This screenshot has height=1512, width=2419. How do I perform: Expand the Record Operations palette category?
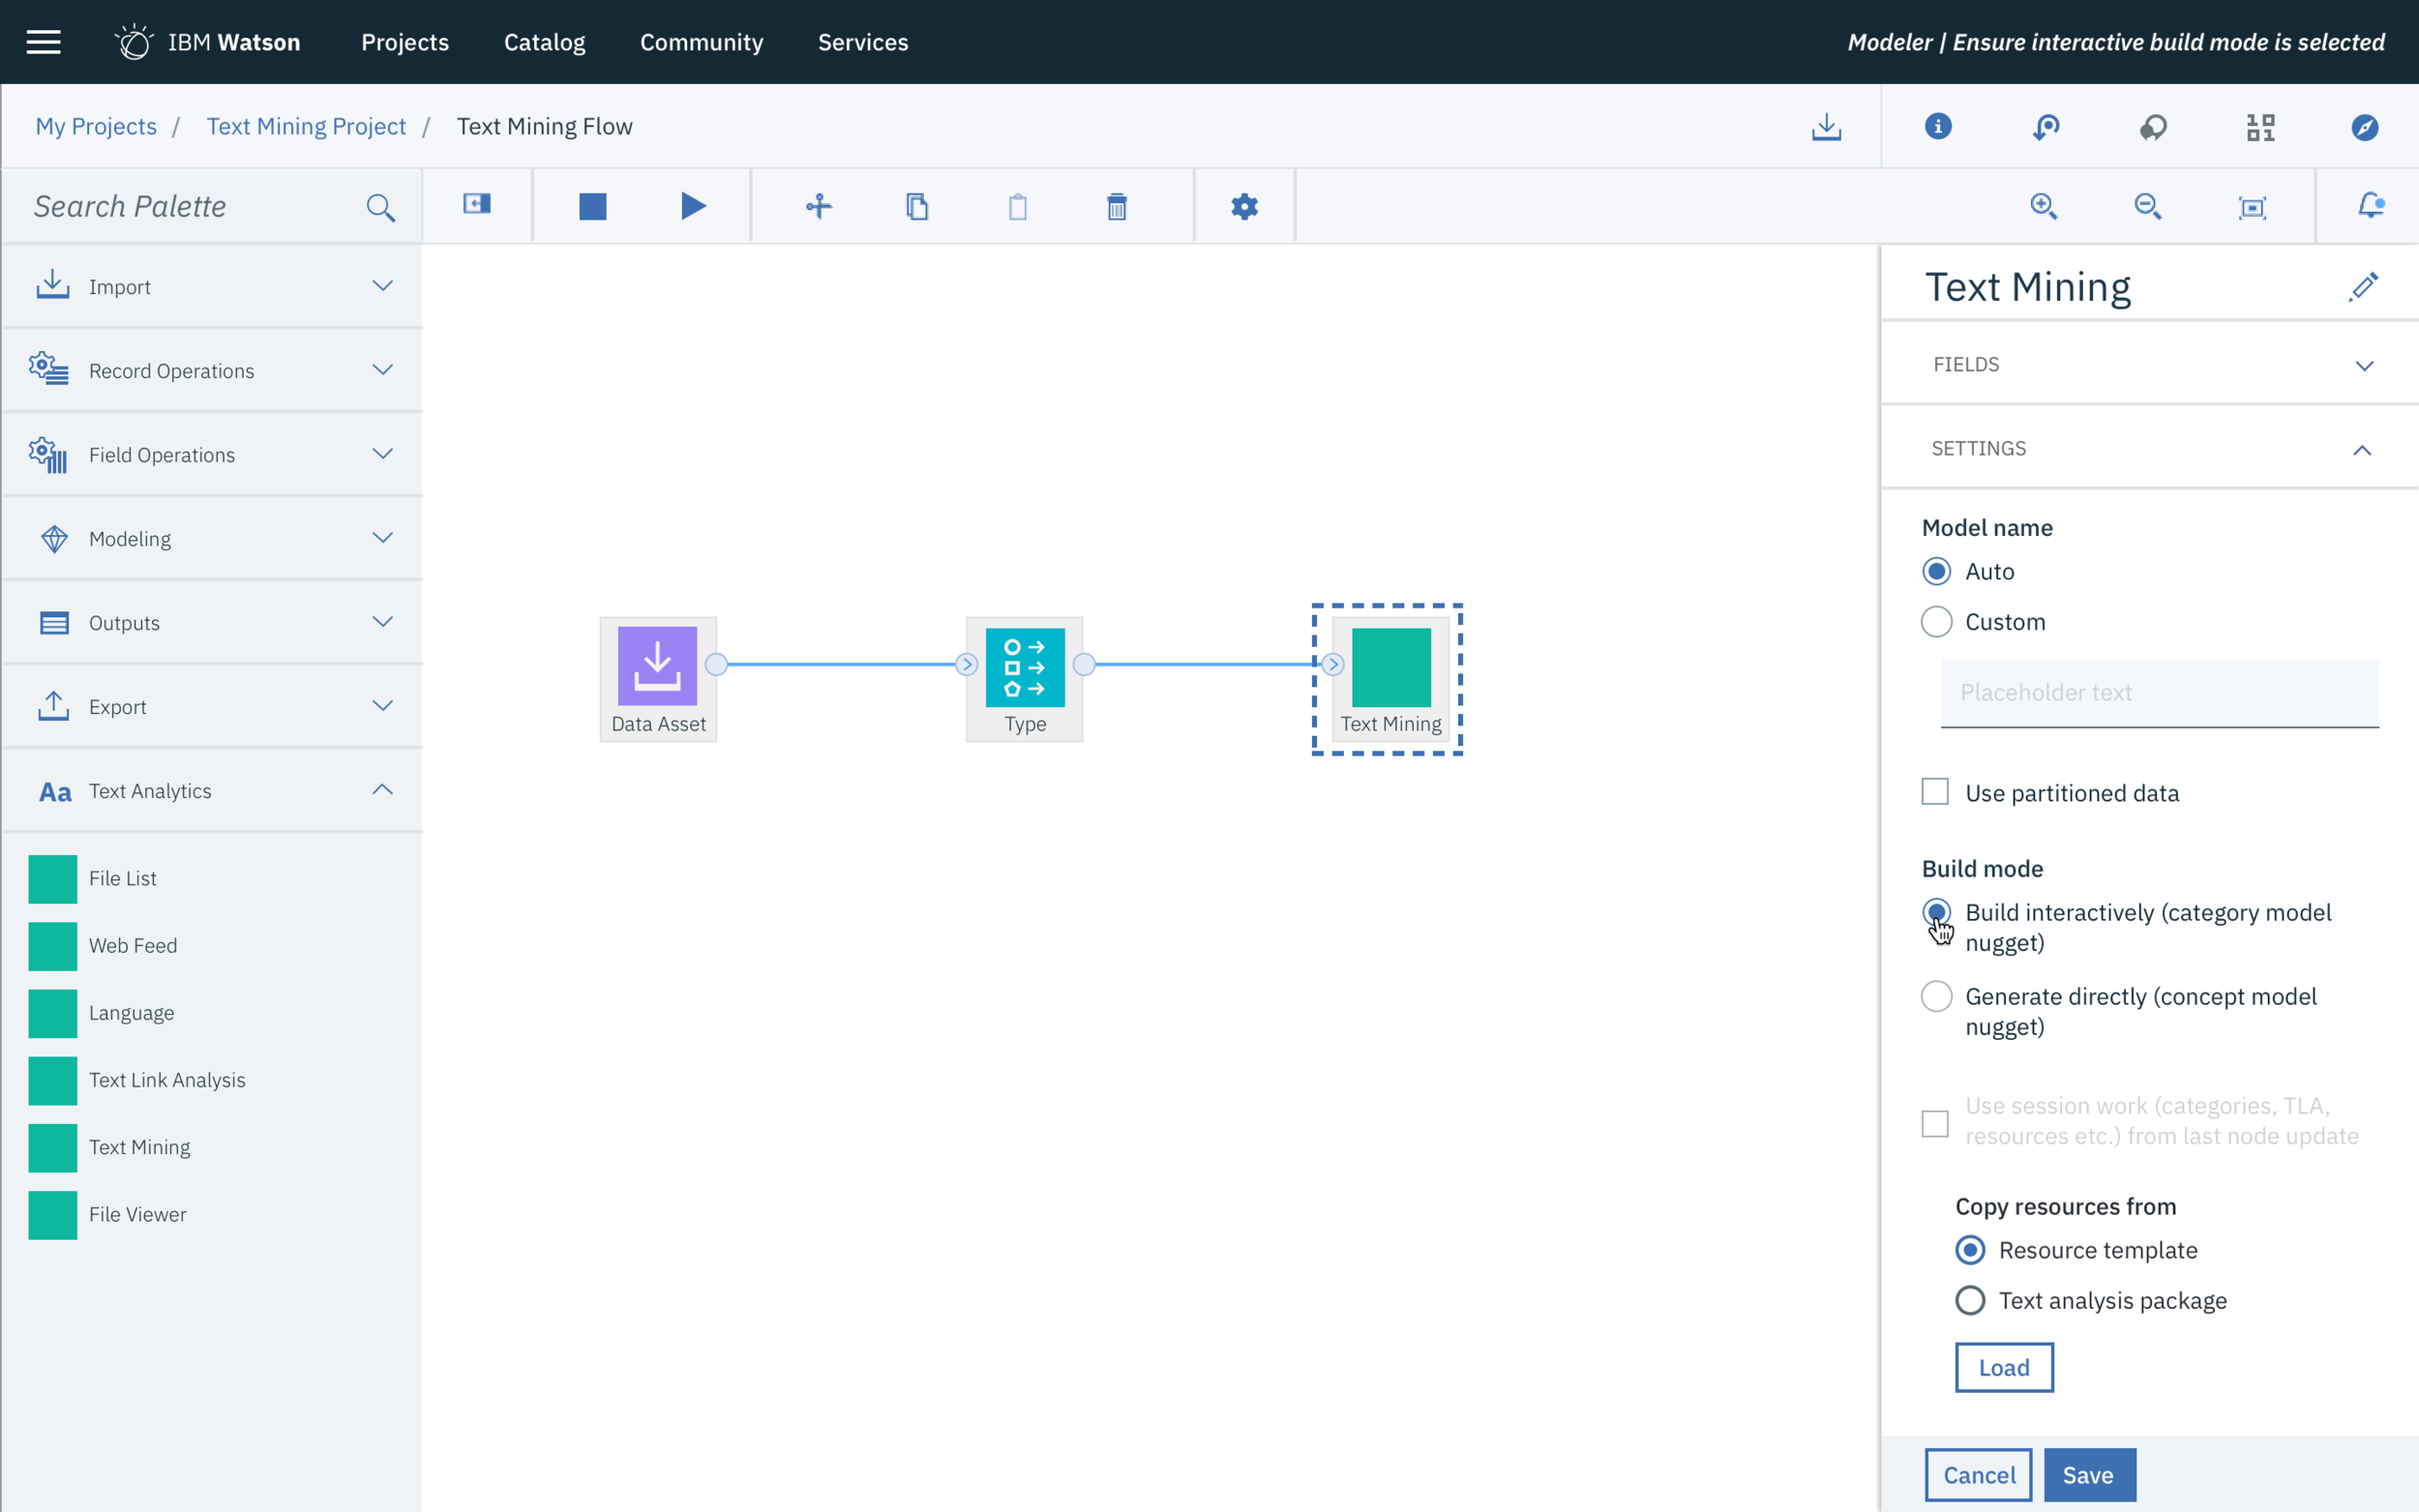pos(212,370)
